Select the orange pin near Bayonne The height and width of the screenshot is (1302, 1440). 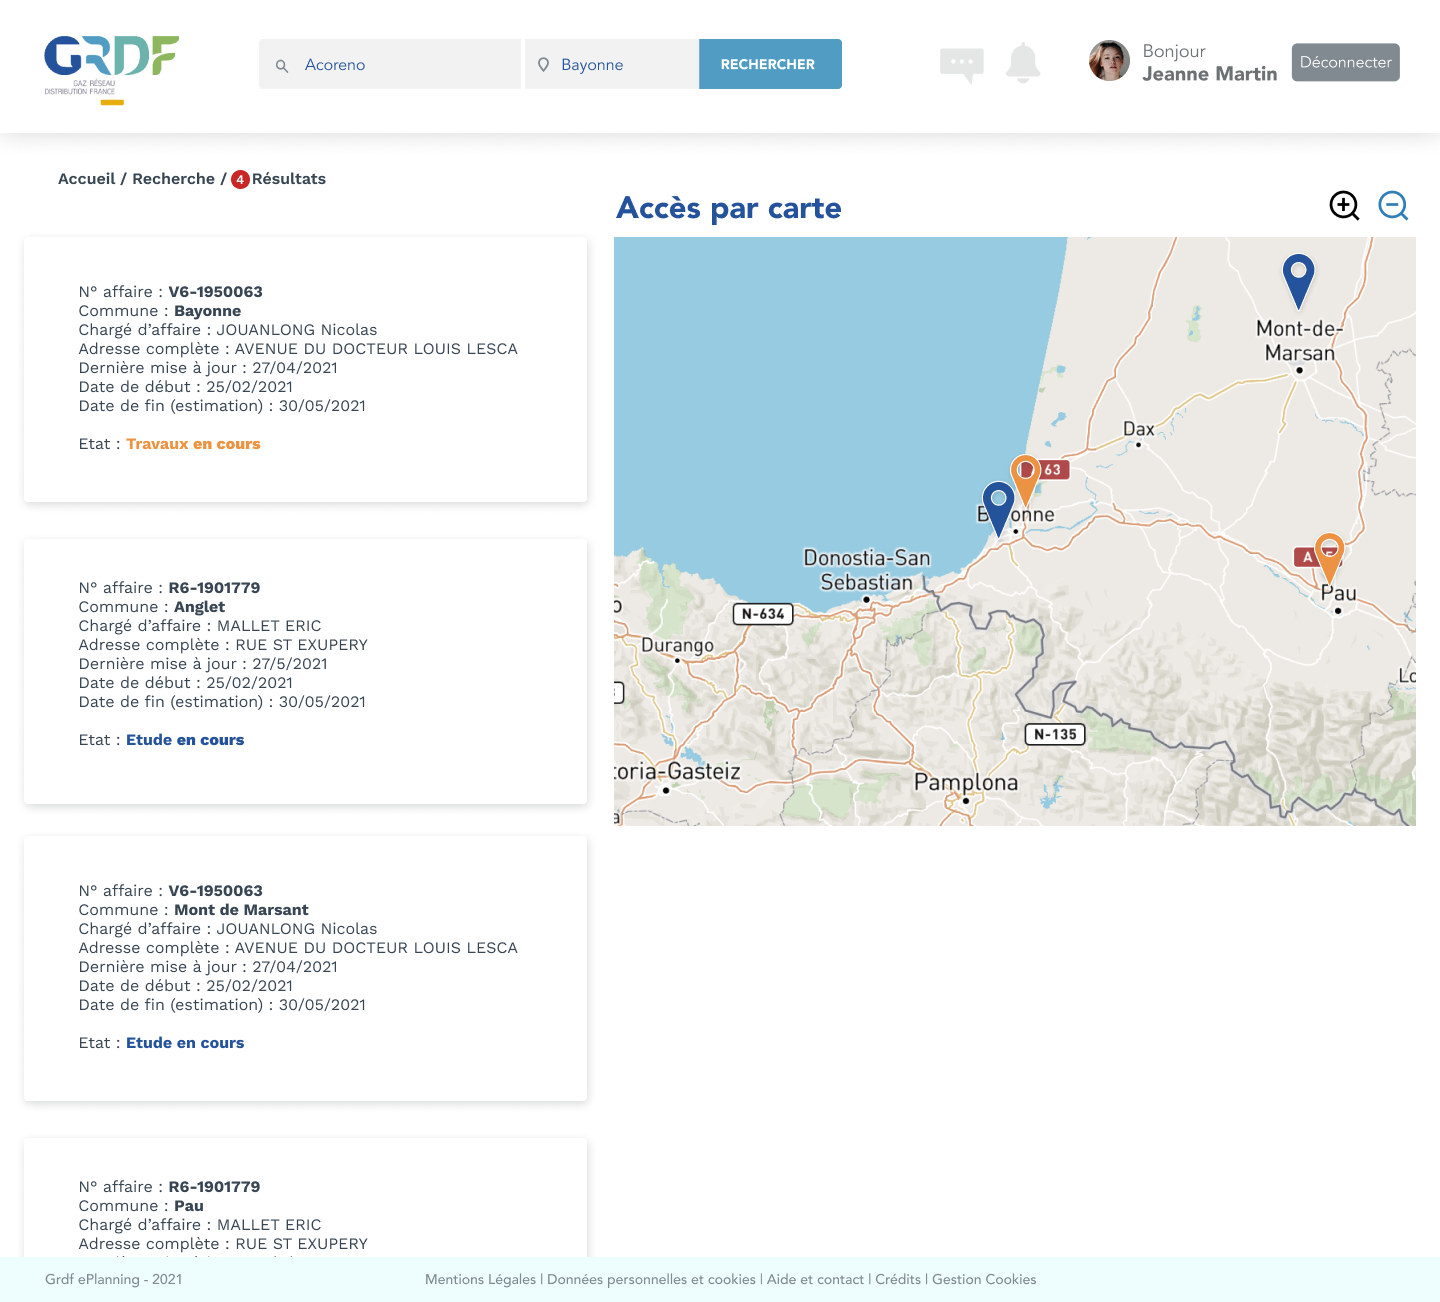click(1026, 480)
